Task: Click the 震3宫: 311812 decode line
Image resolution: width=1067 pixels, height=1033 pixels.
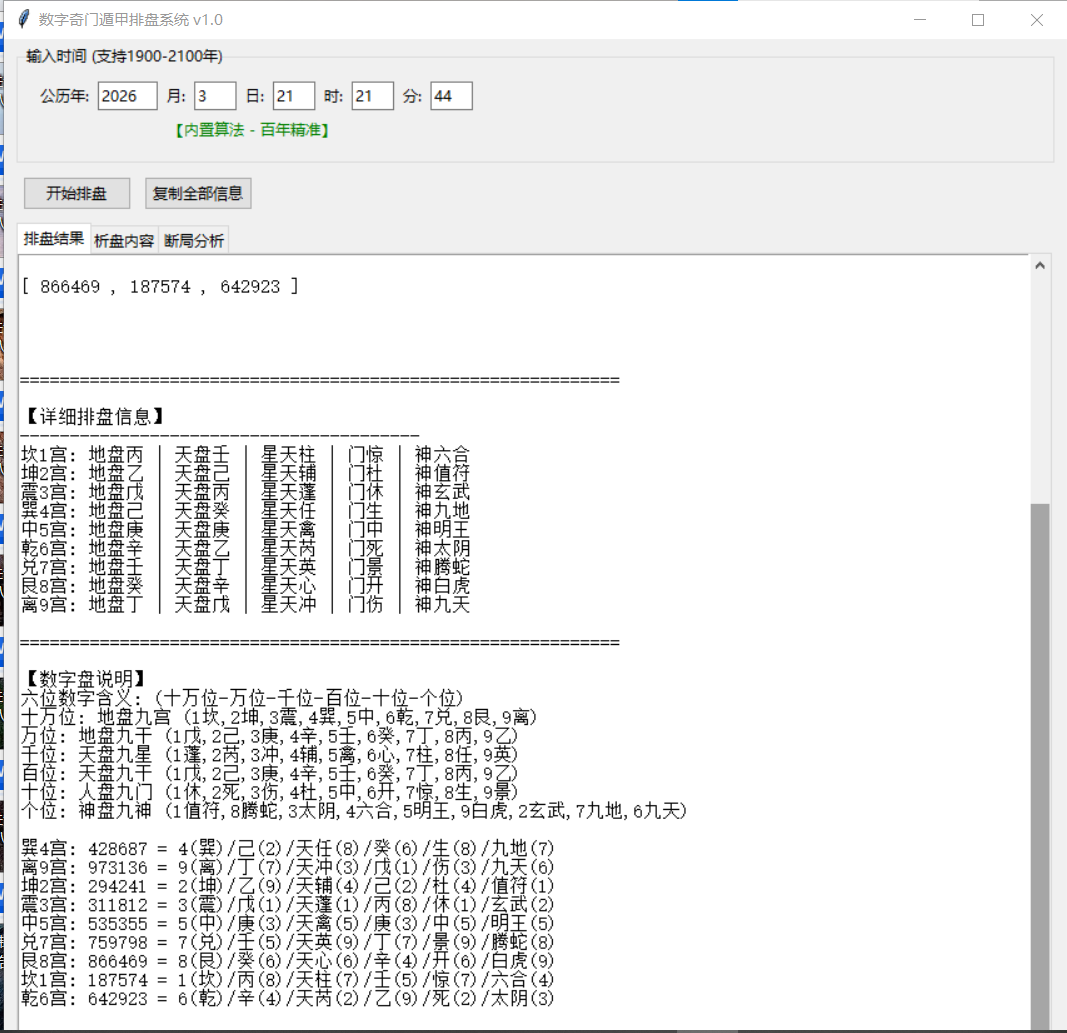Action: coord(288,904)
